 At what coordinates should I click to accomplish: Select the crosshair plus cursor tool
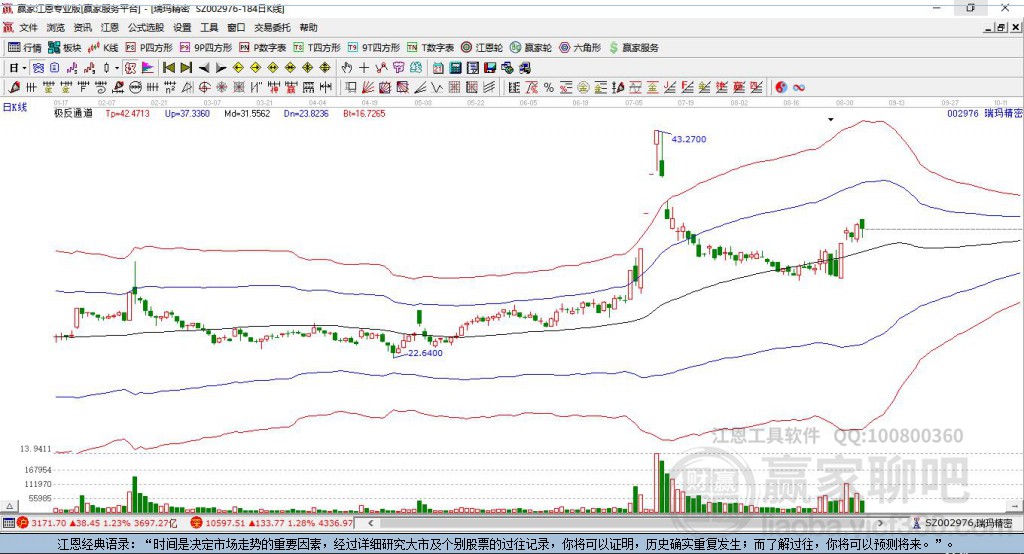[x=364, y=68]
